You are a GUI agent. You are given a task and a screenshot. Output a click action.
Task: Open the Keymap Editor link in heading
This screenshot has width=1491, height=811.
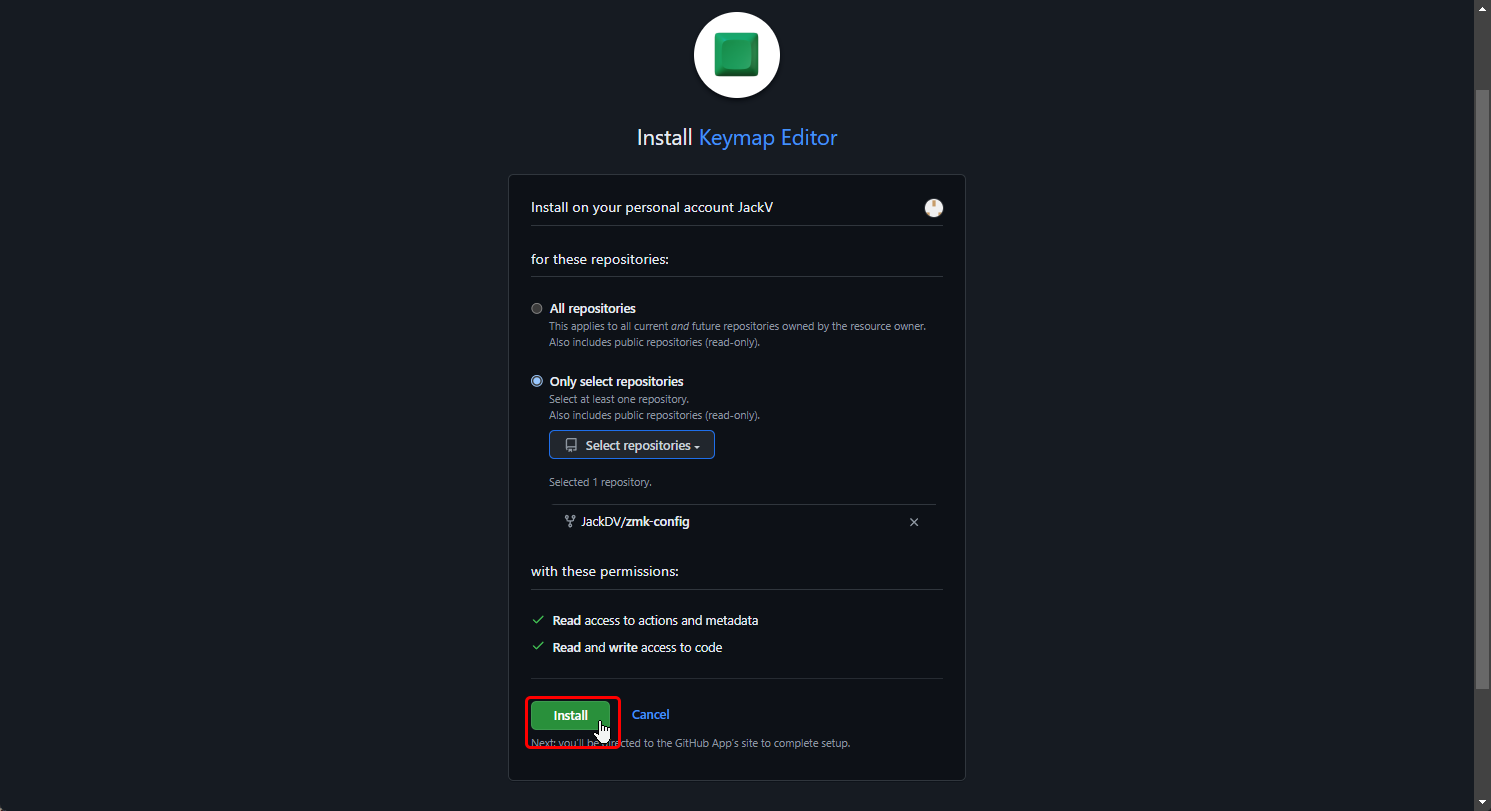click(x=767, y=137)
